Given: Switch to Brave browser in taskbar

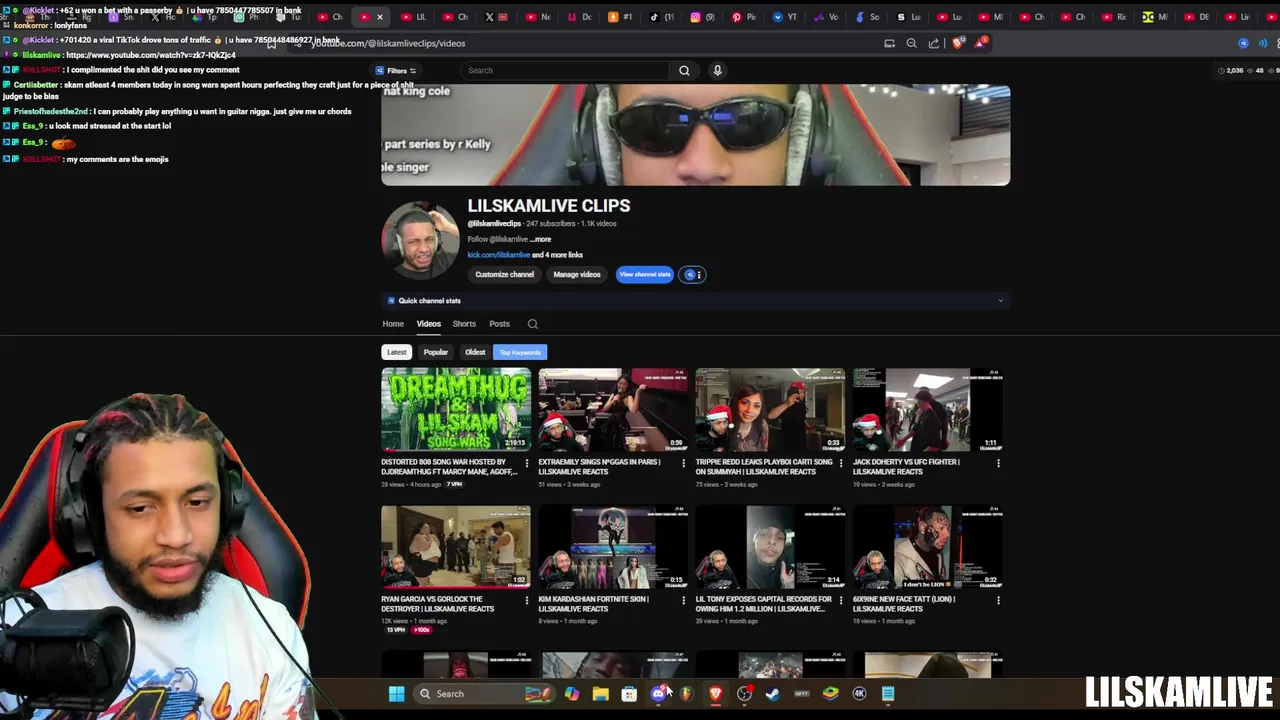Looking at the screenshot, I should tap(716, 694).
